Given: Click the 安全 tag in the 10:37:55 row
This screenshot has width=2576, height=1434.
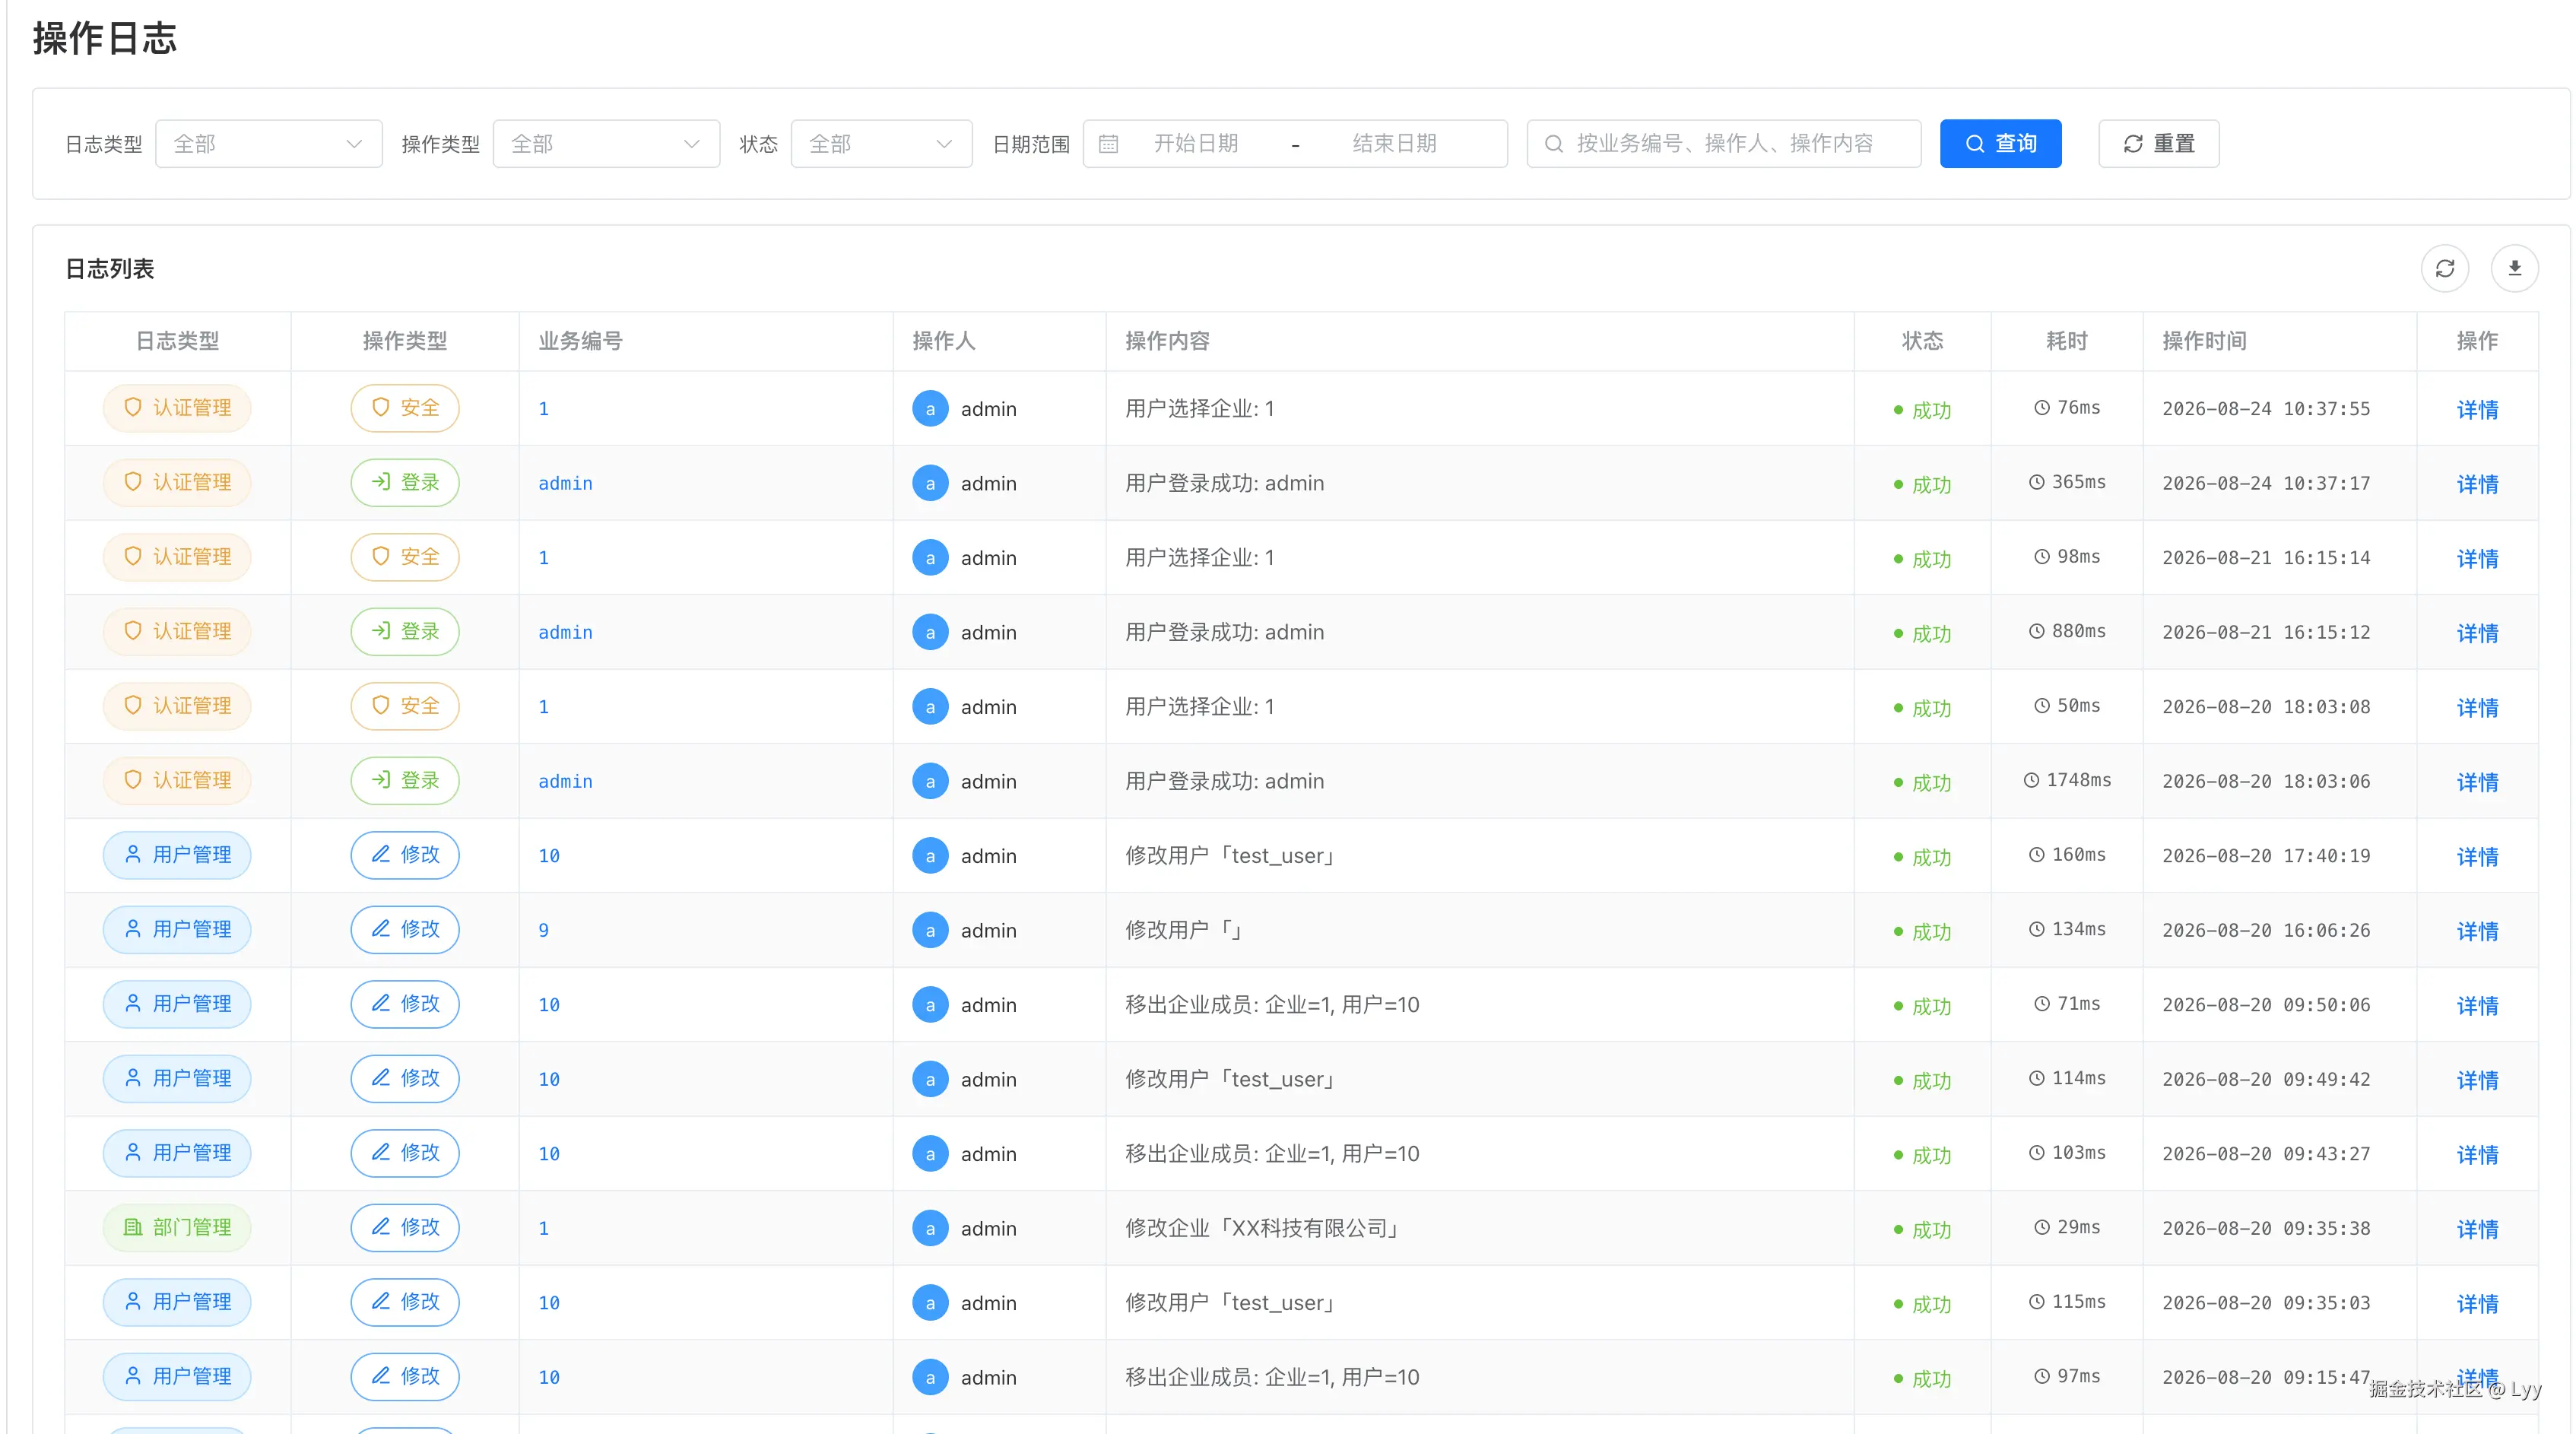Looking at the screenshot, I should [405, 408].
